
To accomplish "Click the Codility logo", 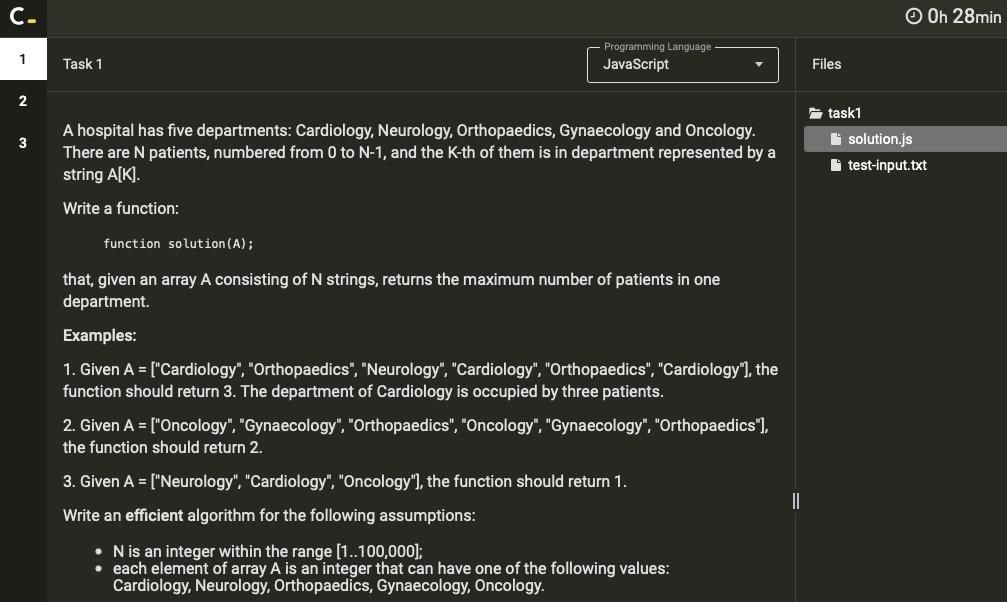I will 22,17.
